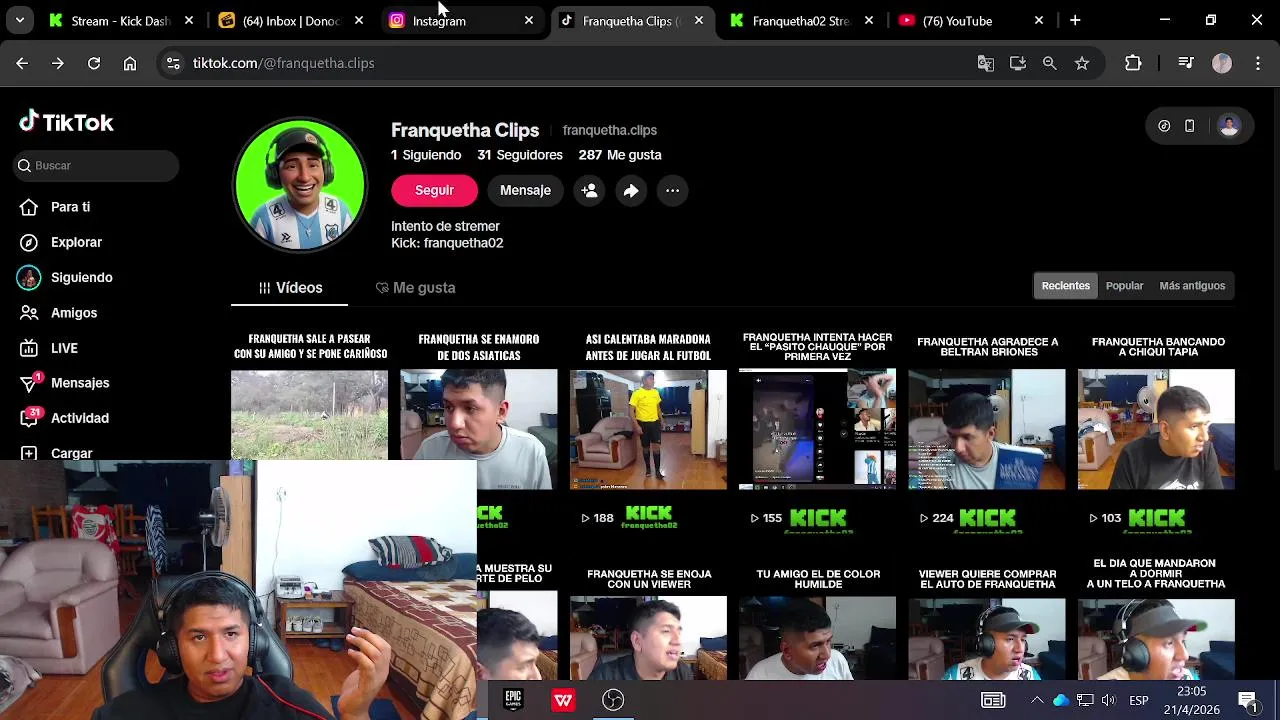This screenshot has width=1280, height=720.
Task: Follow the account with Seguir button
Action: tap(434, 190)
